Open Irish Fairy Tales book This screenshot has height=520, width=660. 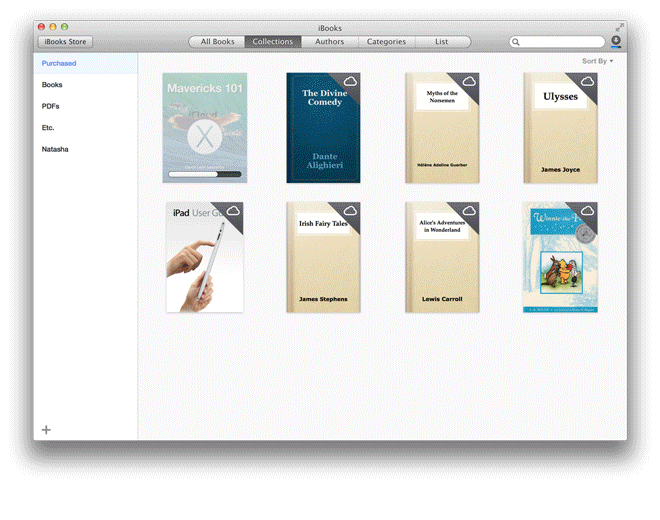point(323,257)
